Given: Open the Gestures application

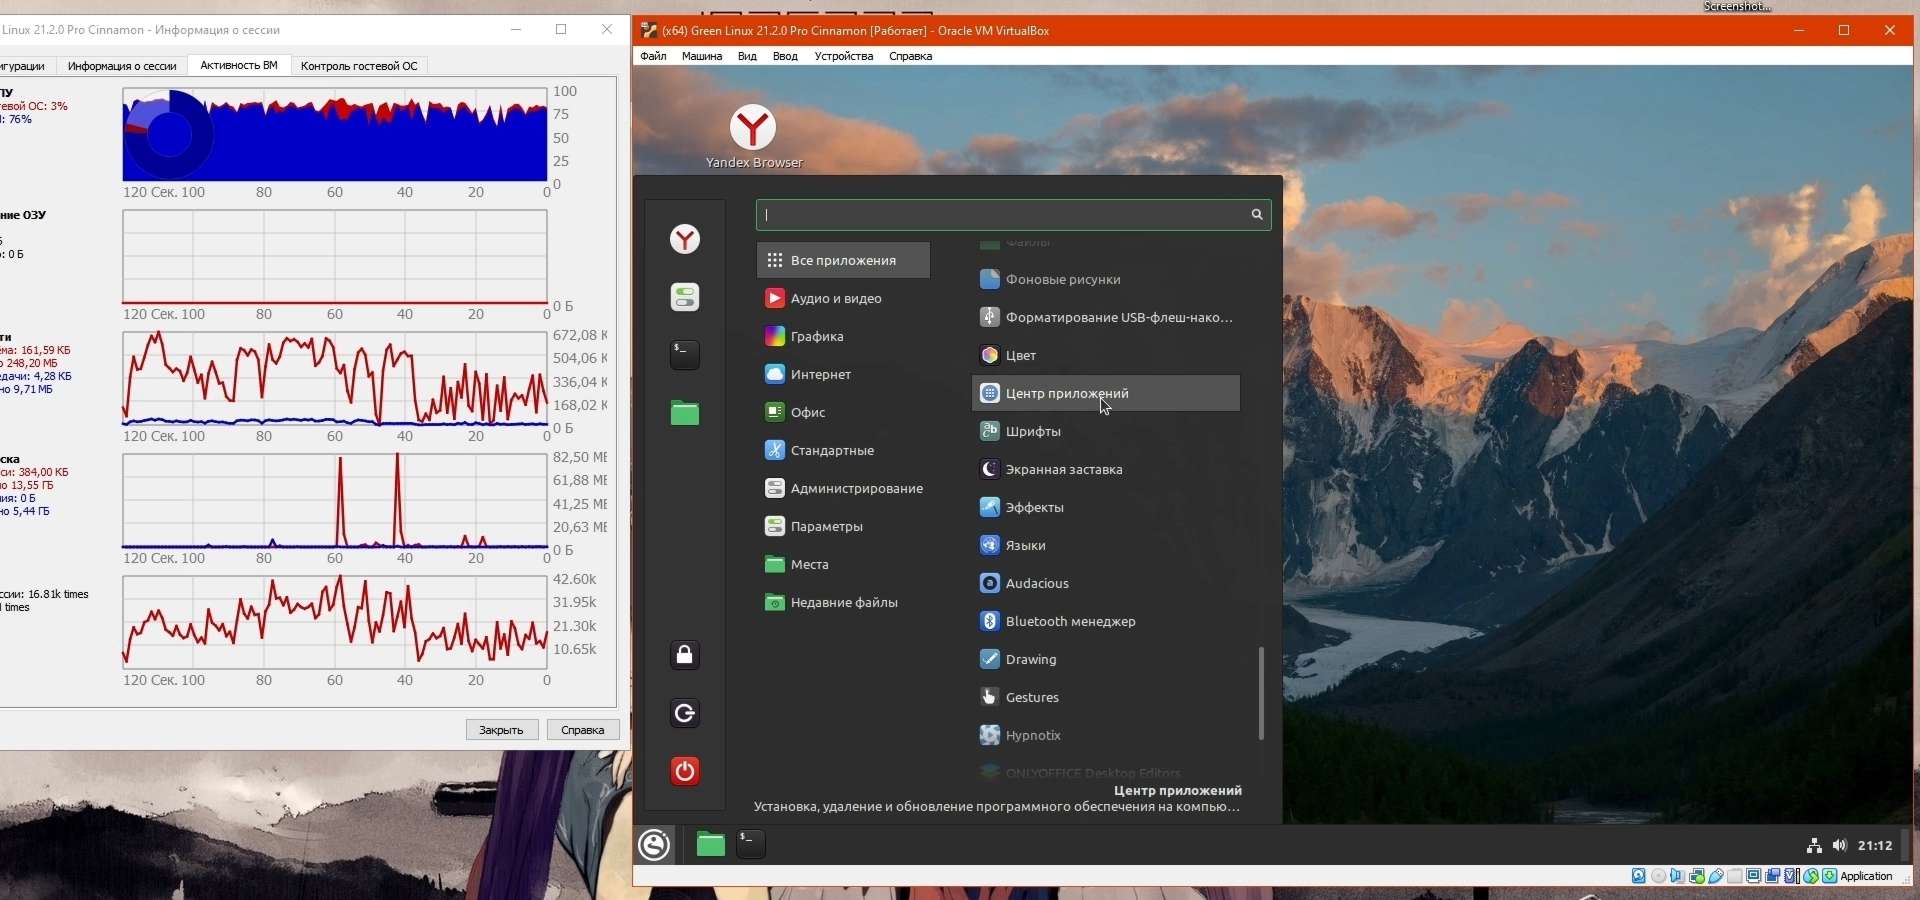Looking at the screenshot, I should pos(1106,697).
